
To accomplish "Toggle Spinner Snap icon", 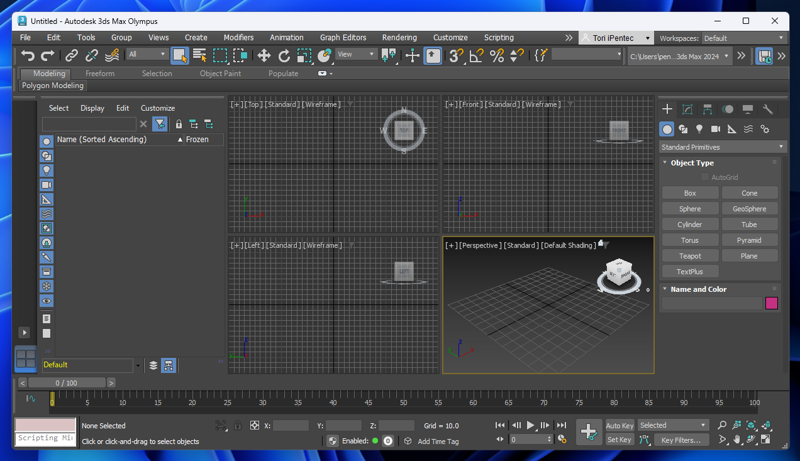I will [x=516, y=56].
